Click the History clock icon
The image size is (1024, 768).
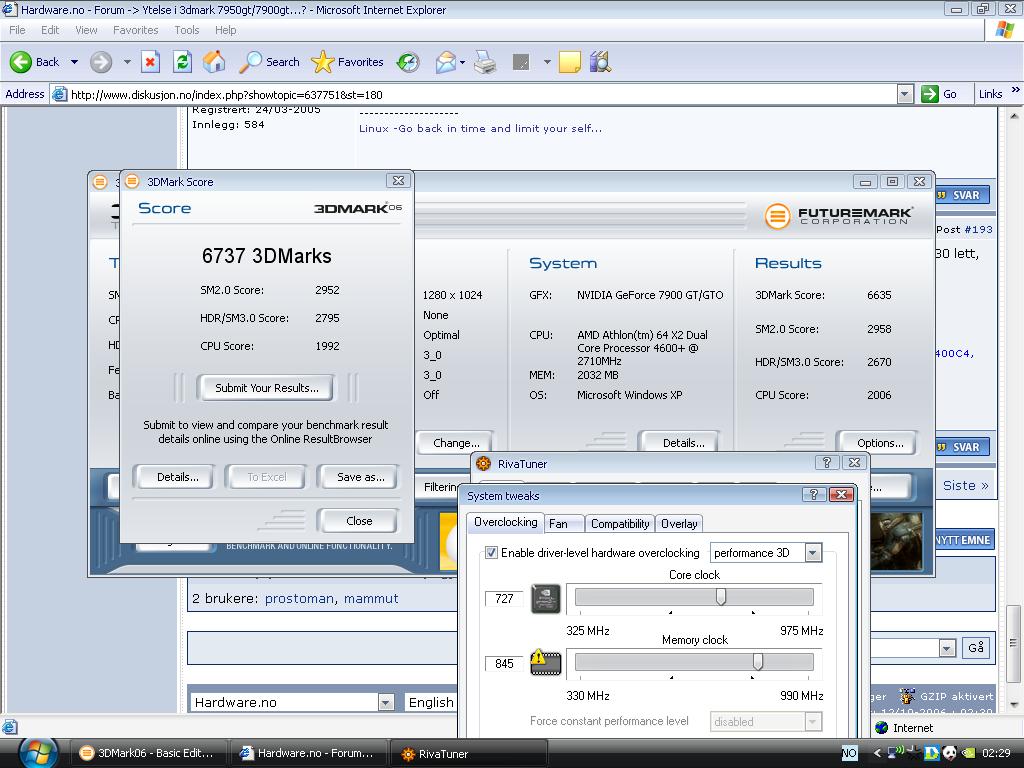point(408,62)
